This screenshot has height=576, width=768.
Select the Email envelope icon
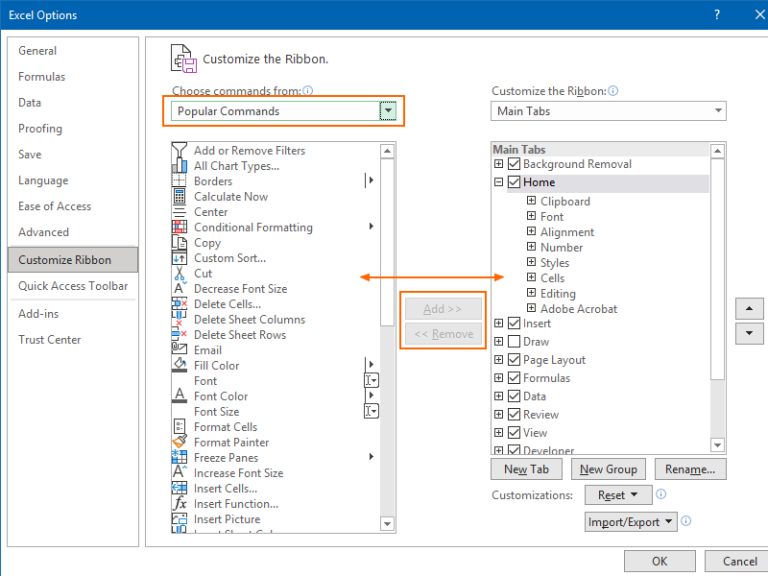[179, 350]
